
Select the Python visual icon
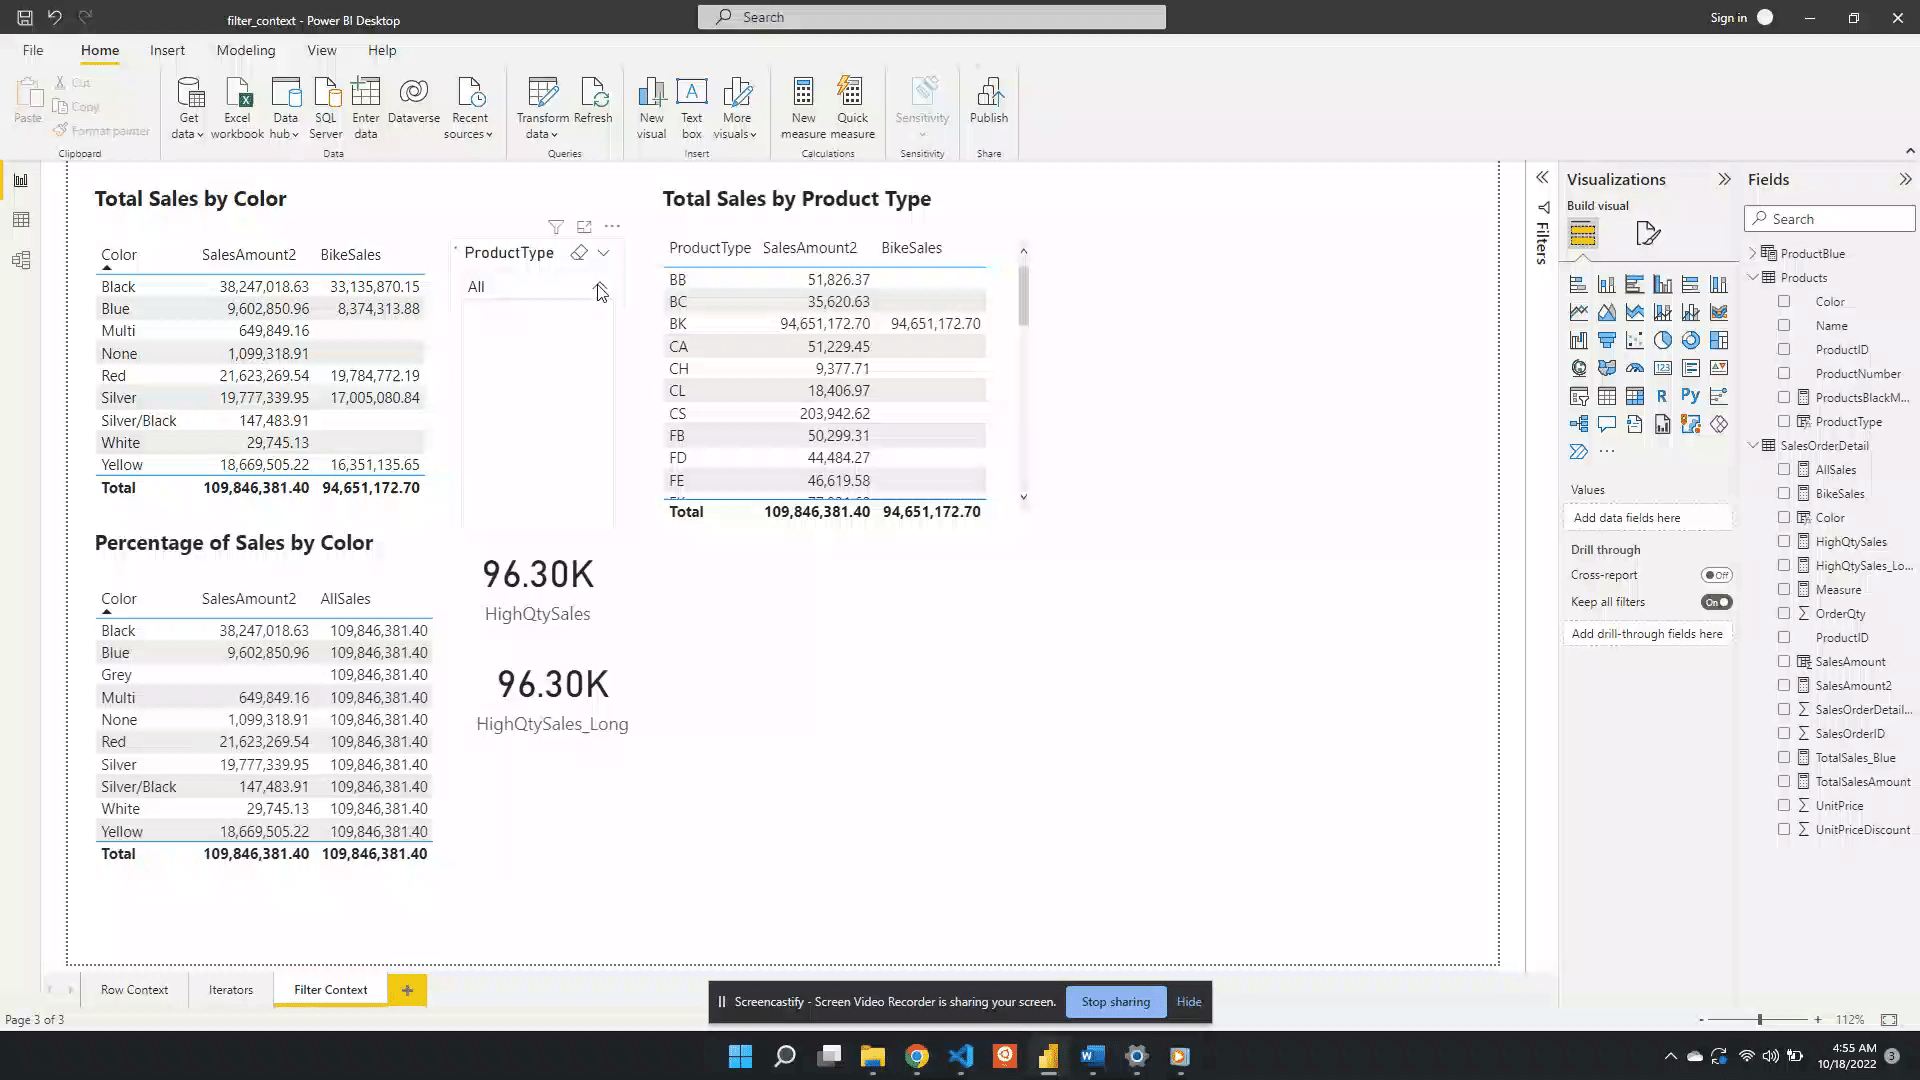pos(1690,396)
